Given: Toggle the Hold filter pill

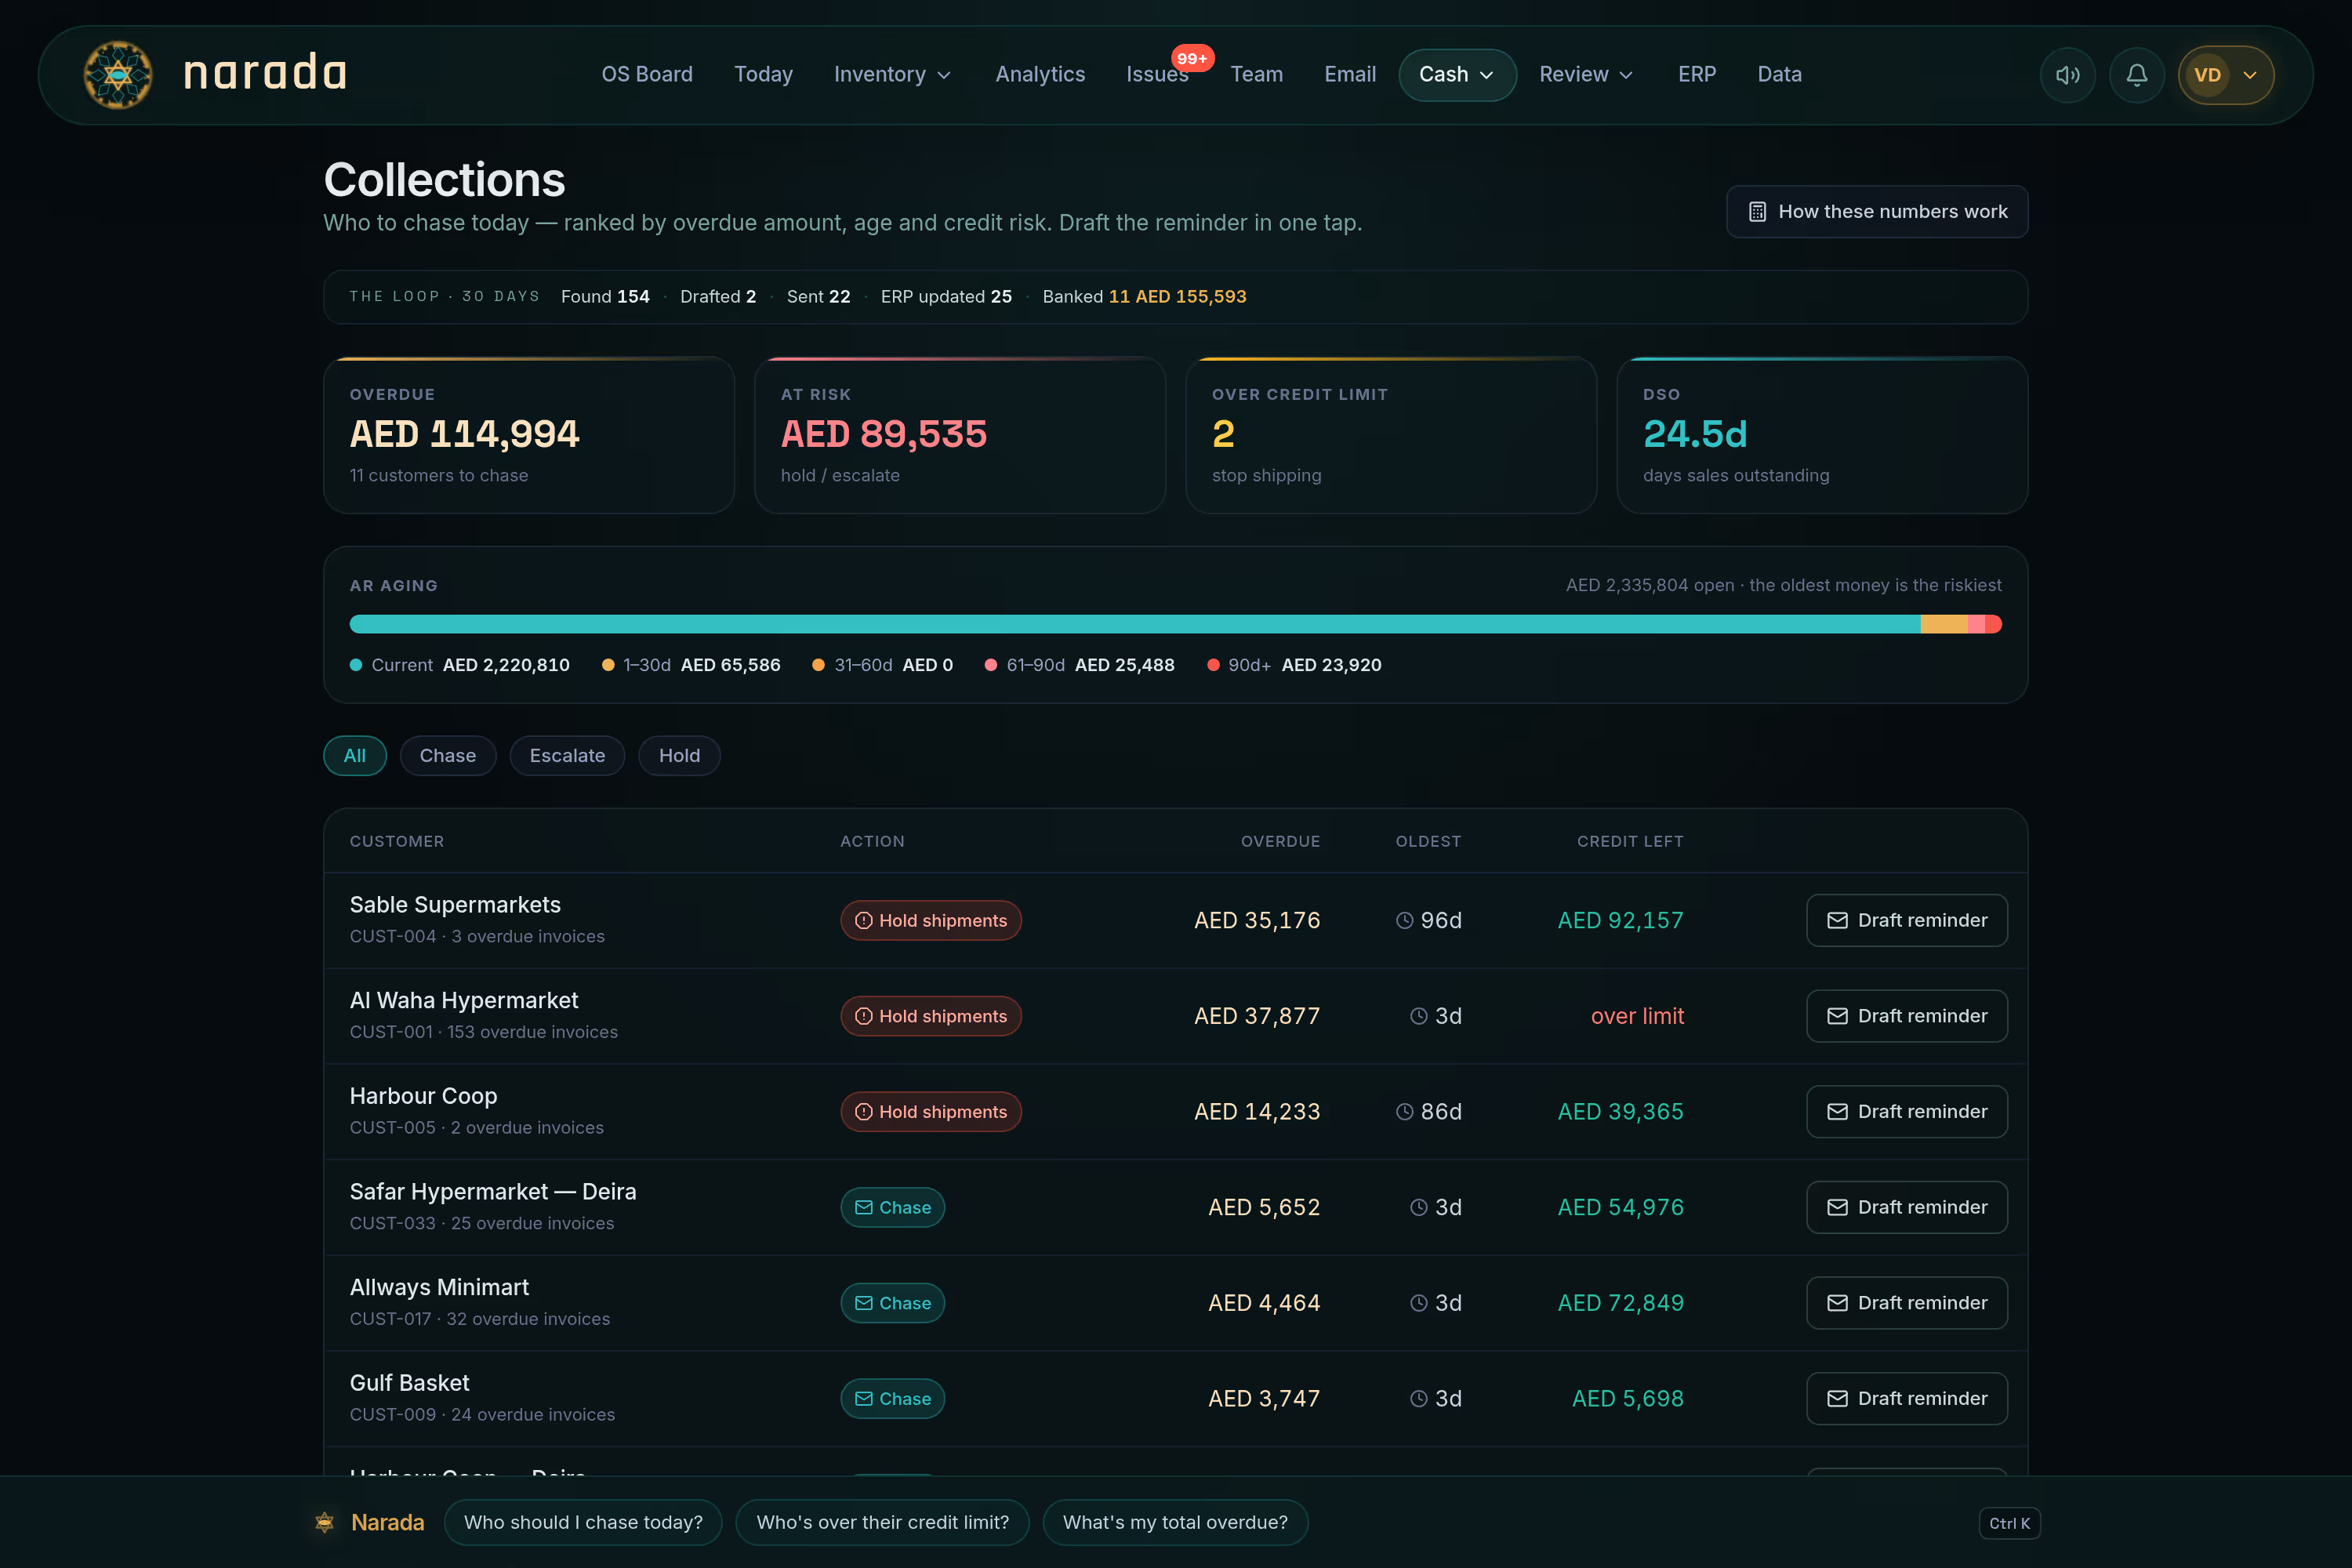Looking at the screenshot, I should point(679,756).
